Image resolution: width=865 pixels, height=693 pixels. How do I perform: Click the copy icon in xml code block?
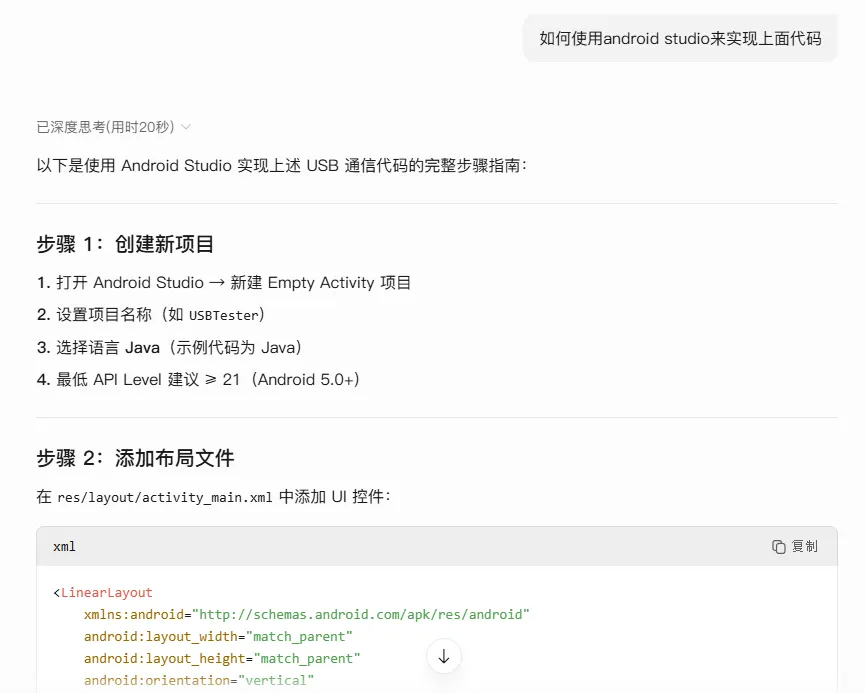(778, 547)
